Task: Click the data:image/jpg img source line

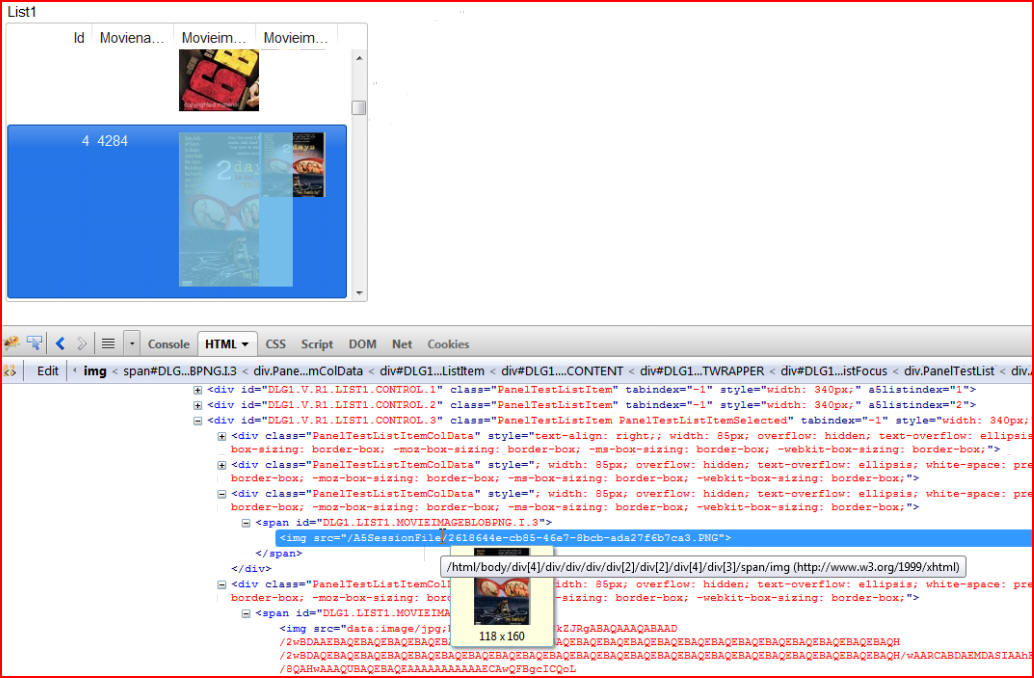Action: tap(479, 629)
